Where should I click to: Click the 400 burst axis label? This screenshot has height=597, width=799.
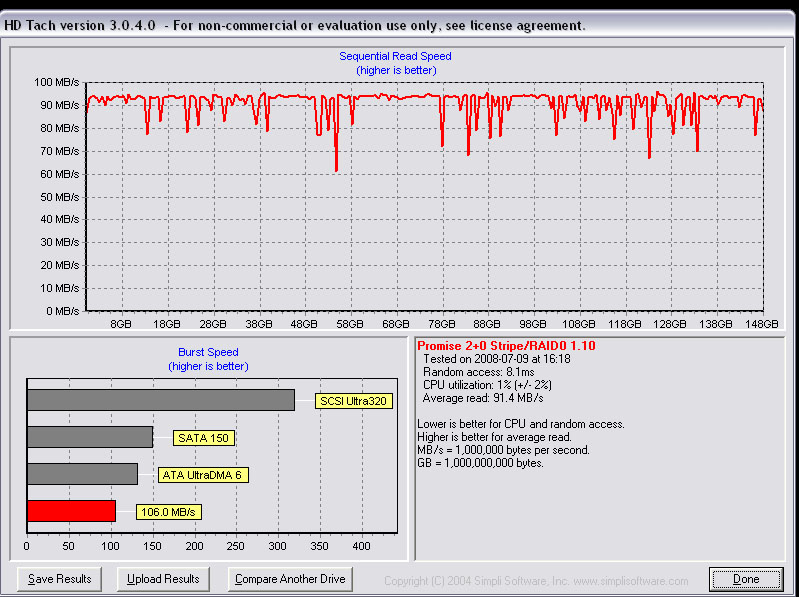(362, 547)
